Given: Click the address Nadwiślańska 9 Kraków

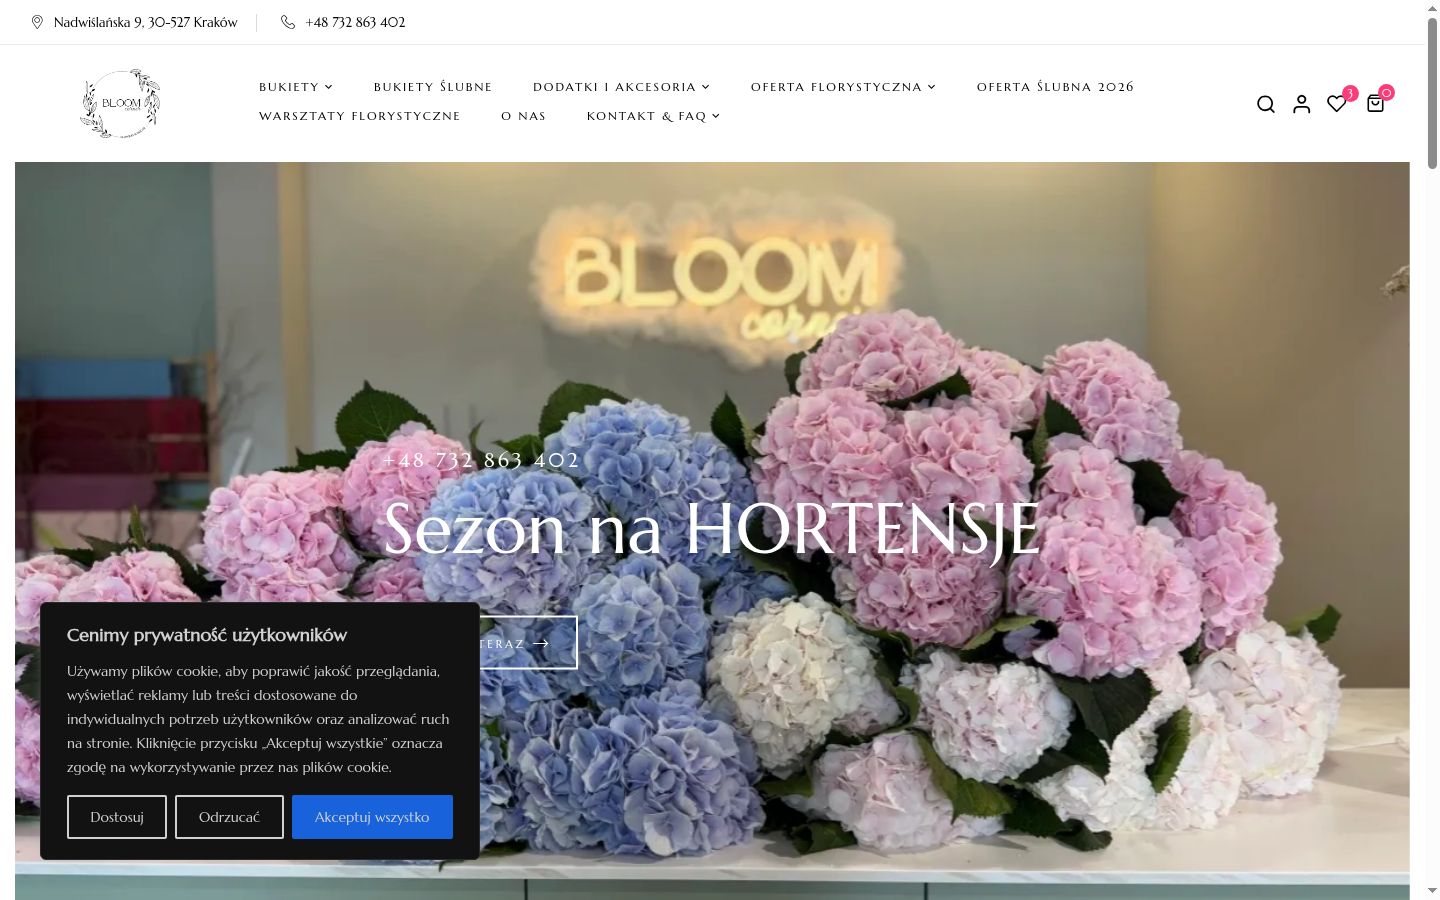Looking at the screenshot, I should 145,22.
